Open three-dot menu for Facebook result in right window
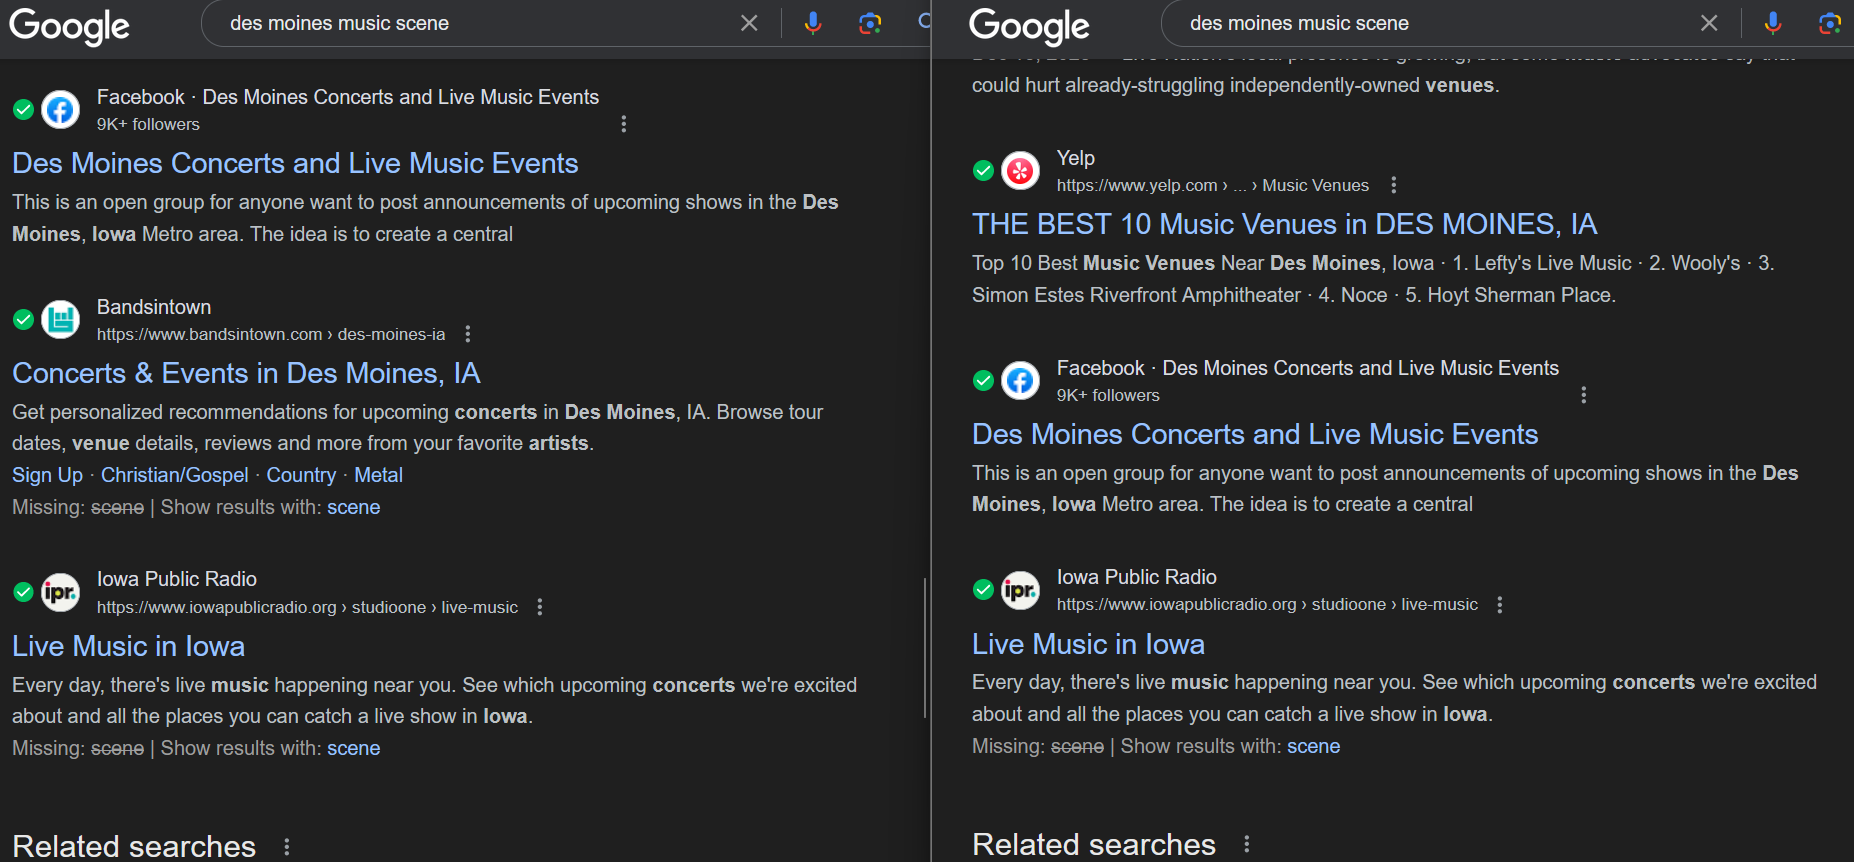 click(1583, 395)
